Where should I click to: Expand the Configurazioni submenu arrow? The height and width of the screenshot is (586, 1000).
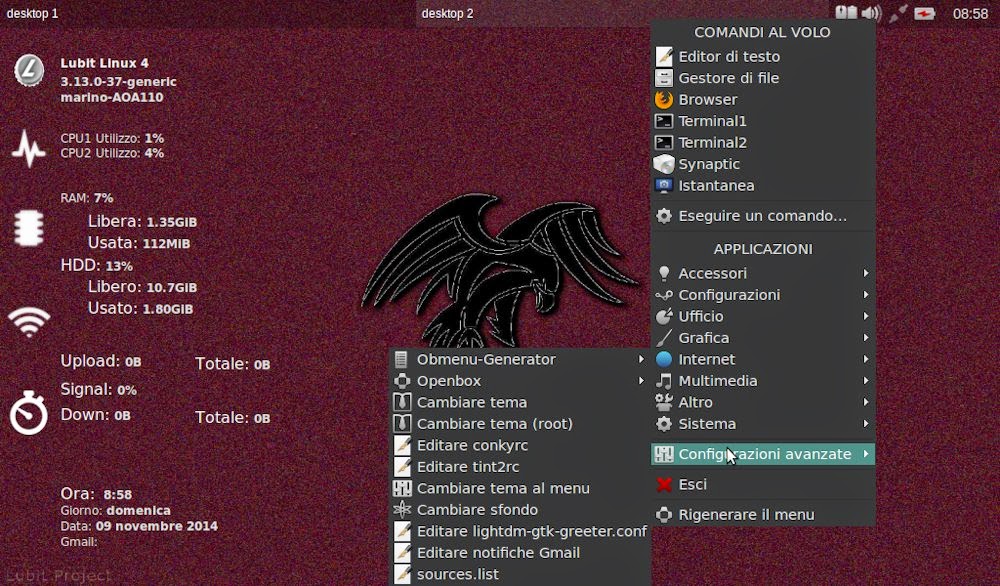(865, 295)
